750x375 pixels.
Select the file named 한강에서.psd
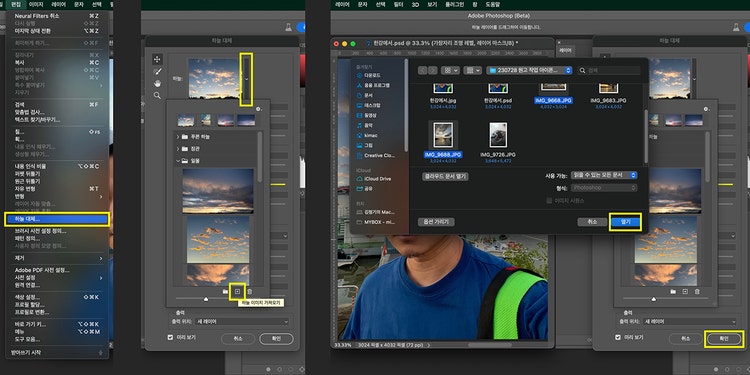[x=498, y=101]
